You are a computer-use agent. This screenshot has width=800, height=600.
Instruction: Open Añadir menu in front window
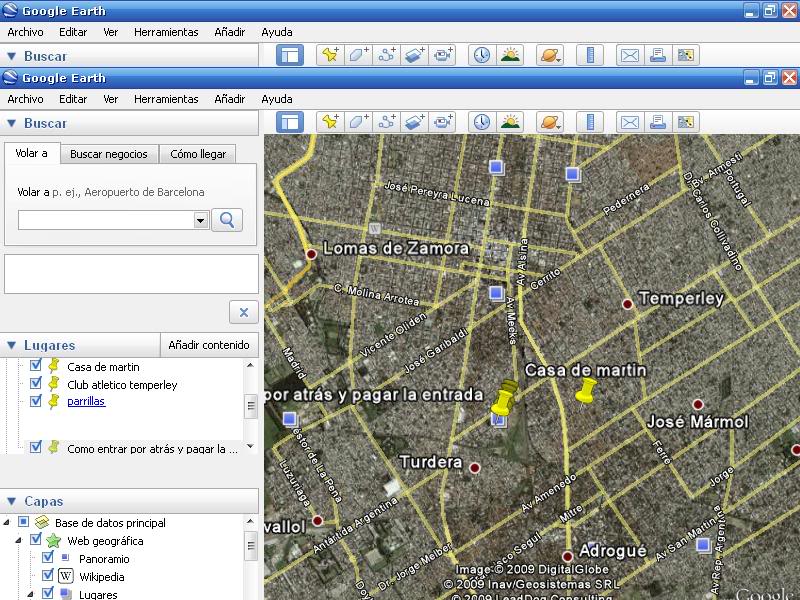coord(230,99)
